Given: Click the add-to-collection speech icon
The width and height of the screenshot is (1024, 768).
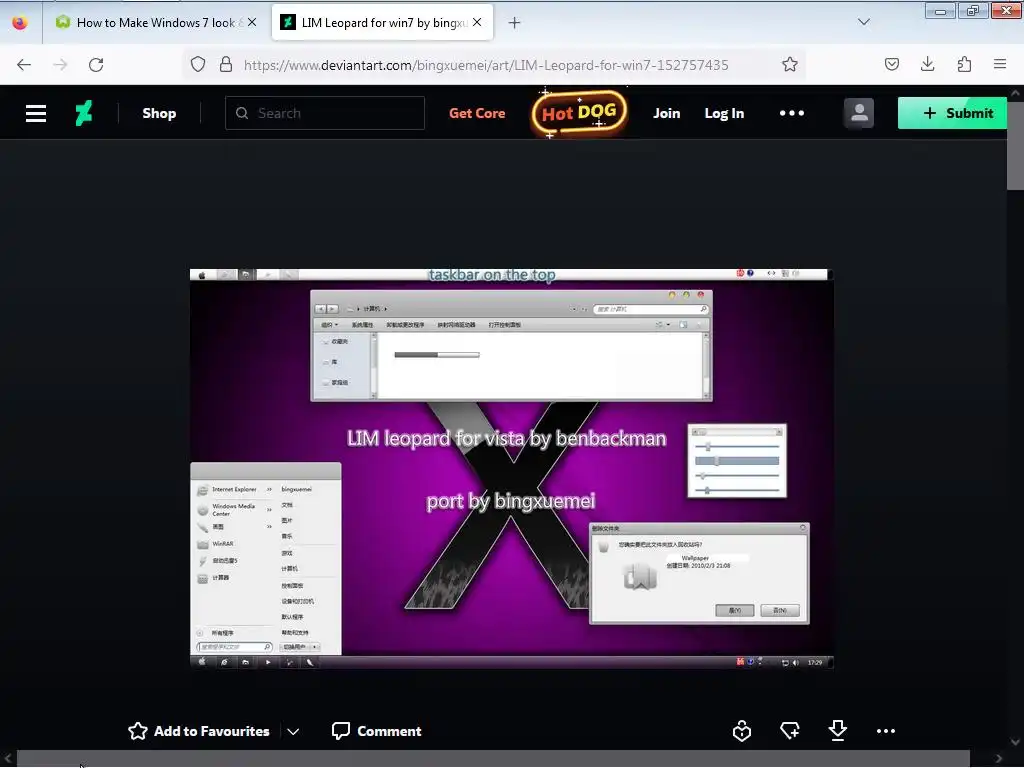Looking at the screenshot, I should coord(790,731).
